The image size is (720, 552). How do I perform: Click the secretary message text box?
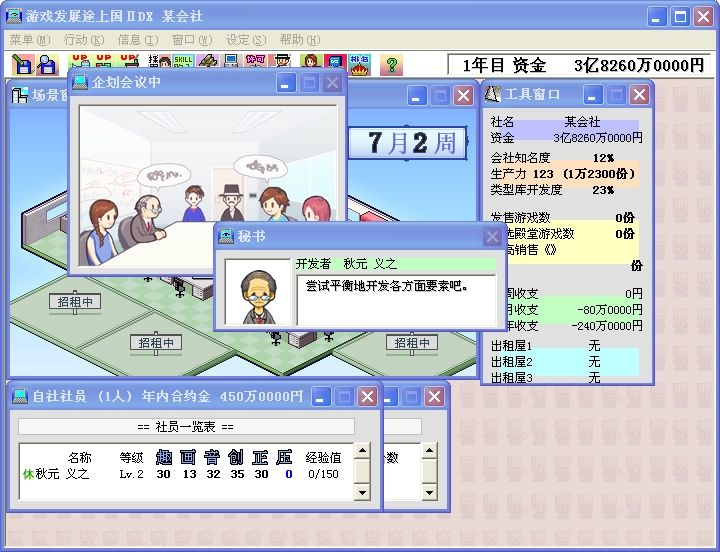[396, 299]
